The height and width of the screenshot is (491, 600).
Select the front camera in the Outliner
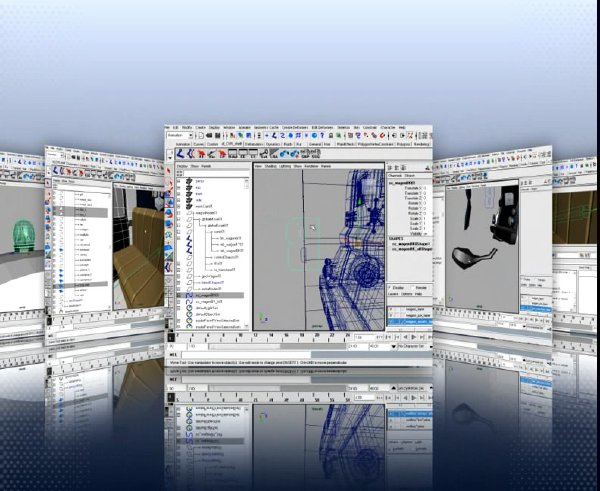pyautogui.click(x=198, y=194)
